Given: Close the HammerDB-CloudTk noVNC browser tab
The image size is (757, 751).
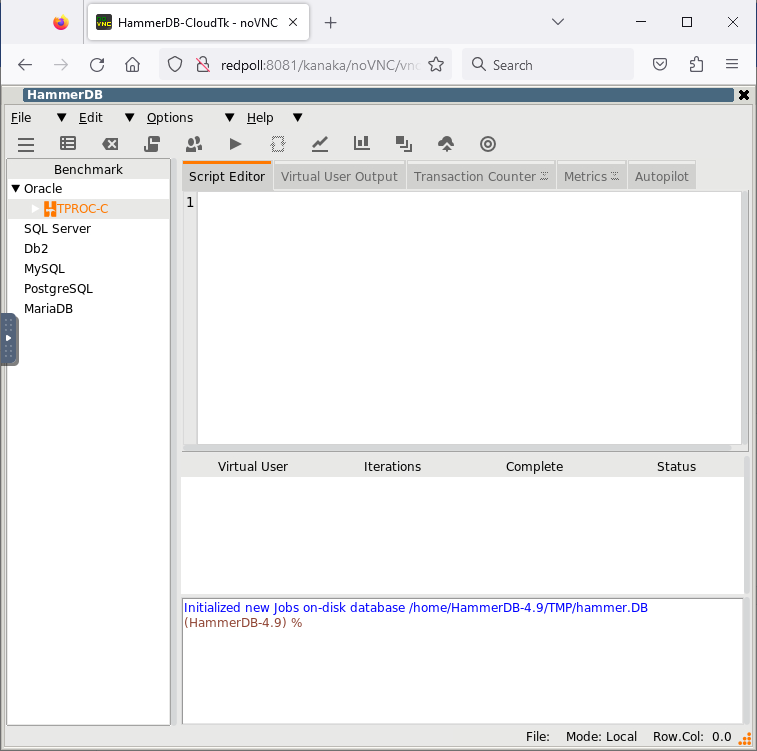Looking at the screenshot, I should pyautogui.click(x=293, y=22).
